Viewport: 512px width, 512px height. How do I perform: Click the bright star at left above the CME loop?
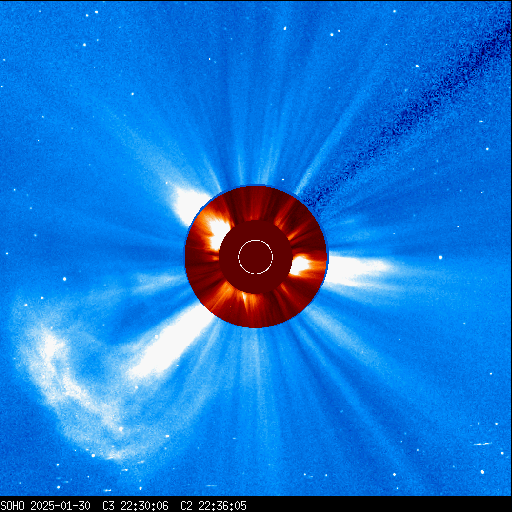pyautogui.click(x=64, y=279)
